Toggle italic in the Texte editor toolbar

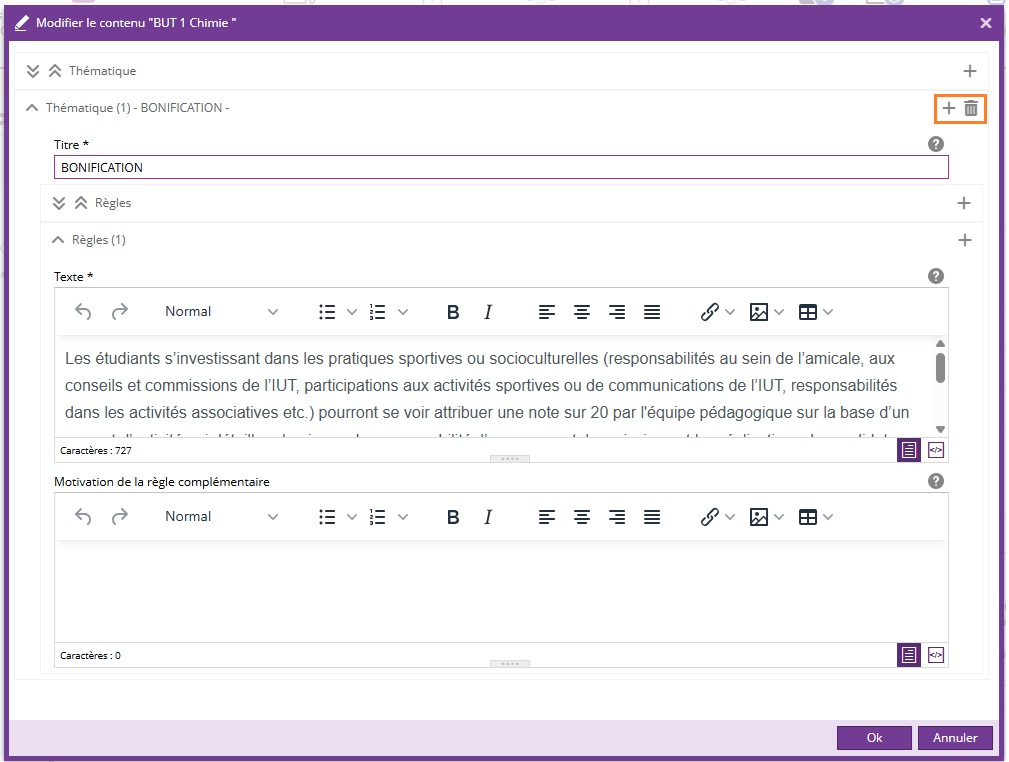click(x=488, y=312)
